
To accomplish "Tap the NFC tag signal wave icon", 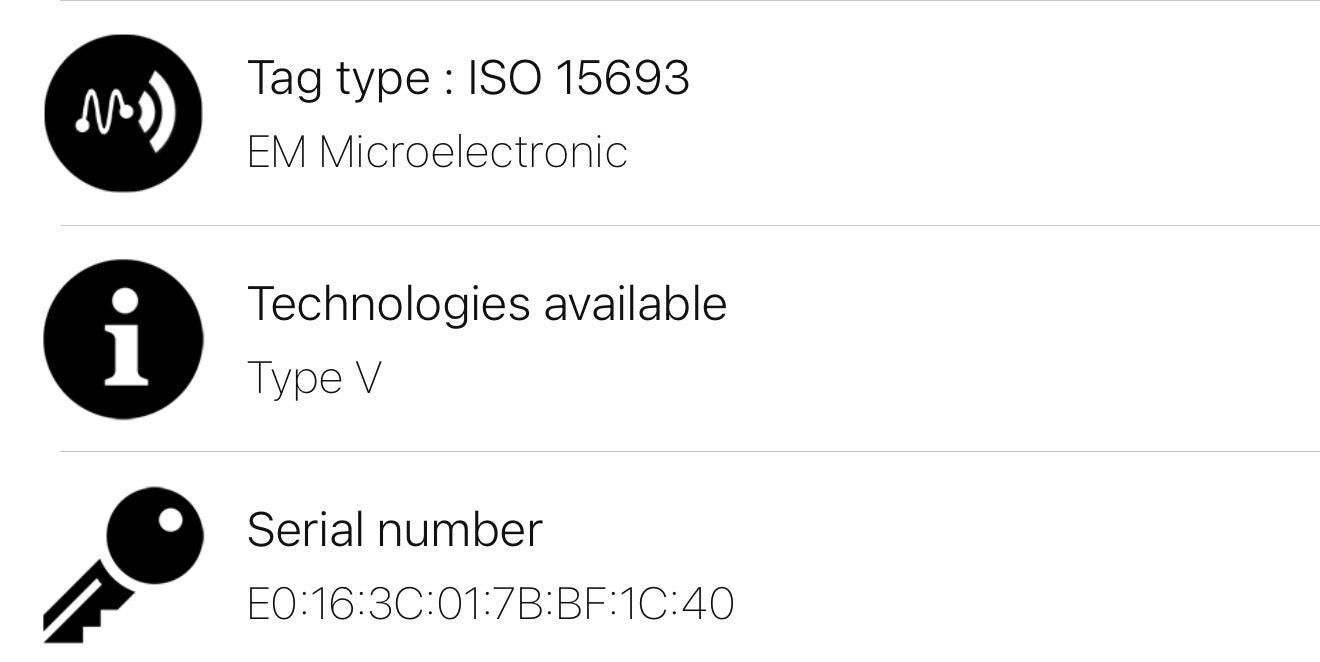I will (123, 113).
